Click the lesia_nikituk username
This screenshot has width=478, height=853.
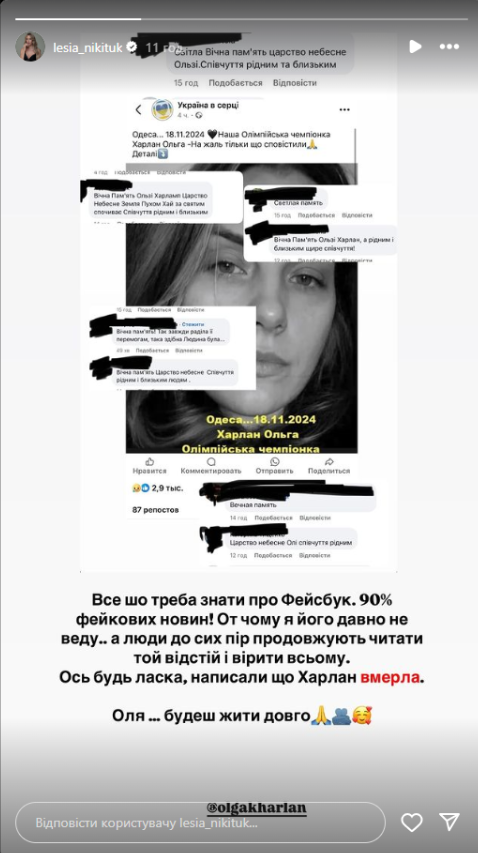(x=89, y=47)
